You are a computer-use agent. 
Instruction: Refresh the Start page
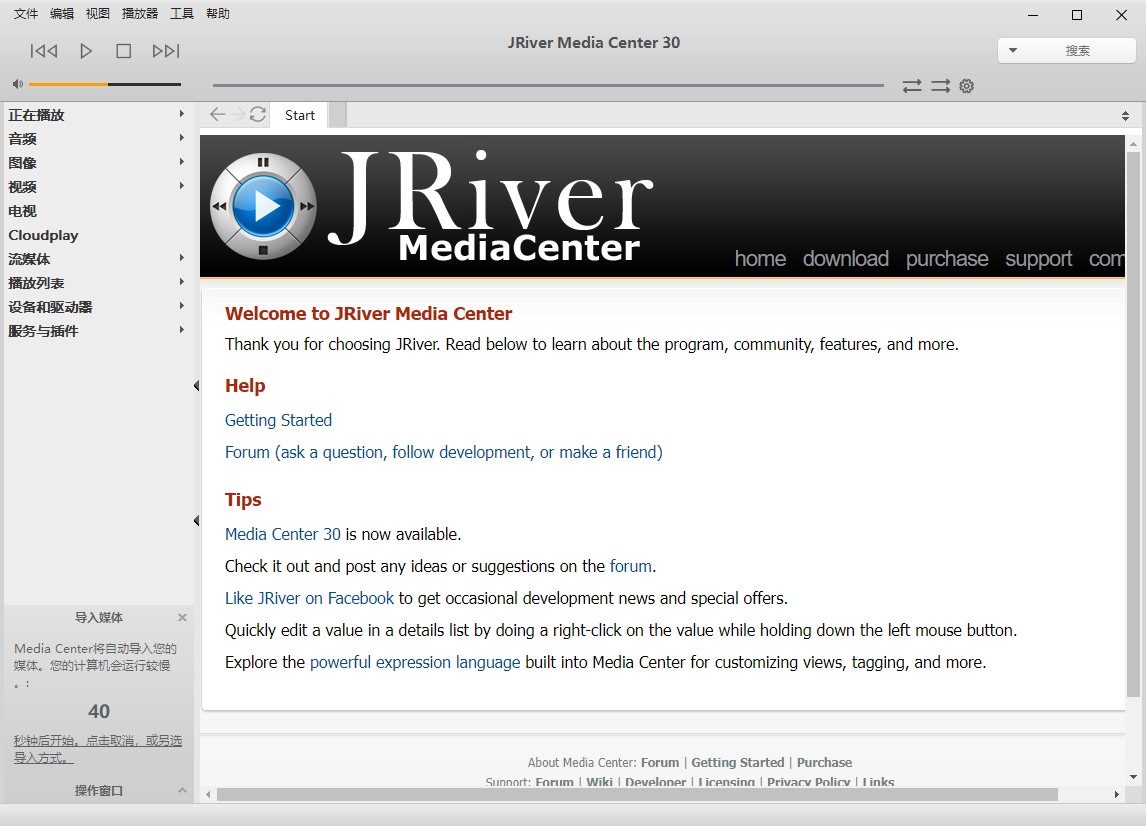pos(257,115)
